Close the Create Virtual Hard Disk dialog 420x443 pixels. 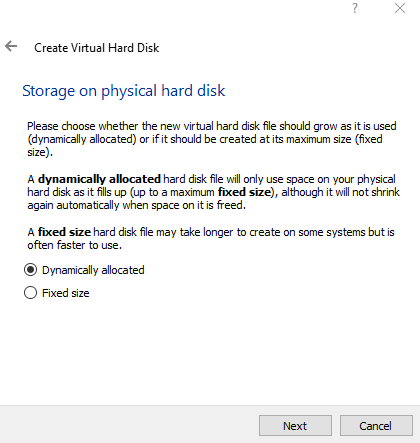400,8
